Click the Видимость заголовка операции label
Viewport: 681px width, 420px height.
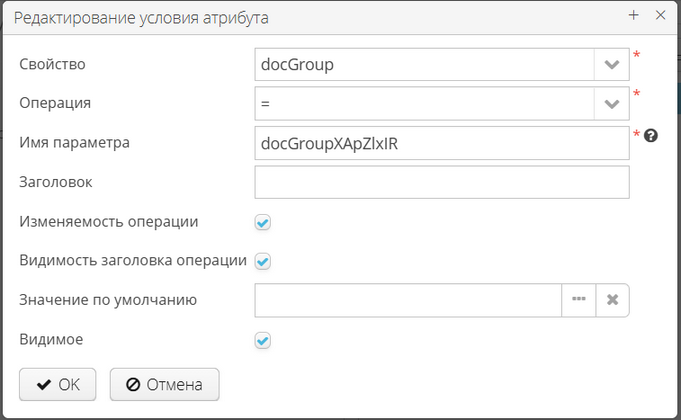click(133, 260)
